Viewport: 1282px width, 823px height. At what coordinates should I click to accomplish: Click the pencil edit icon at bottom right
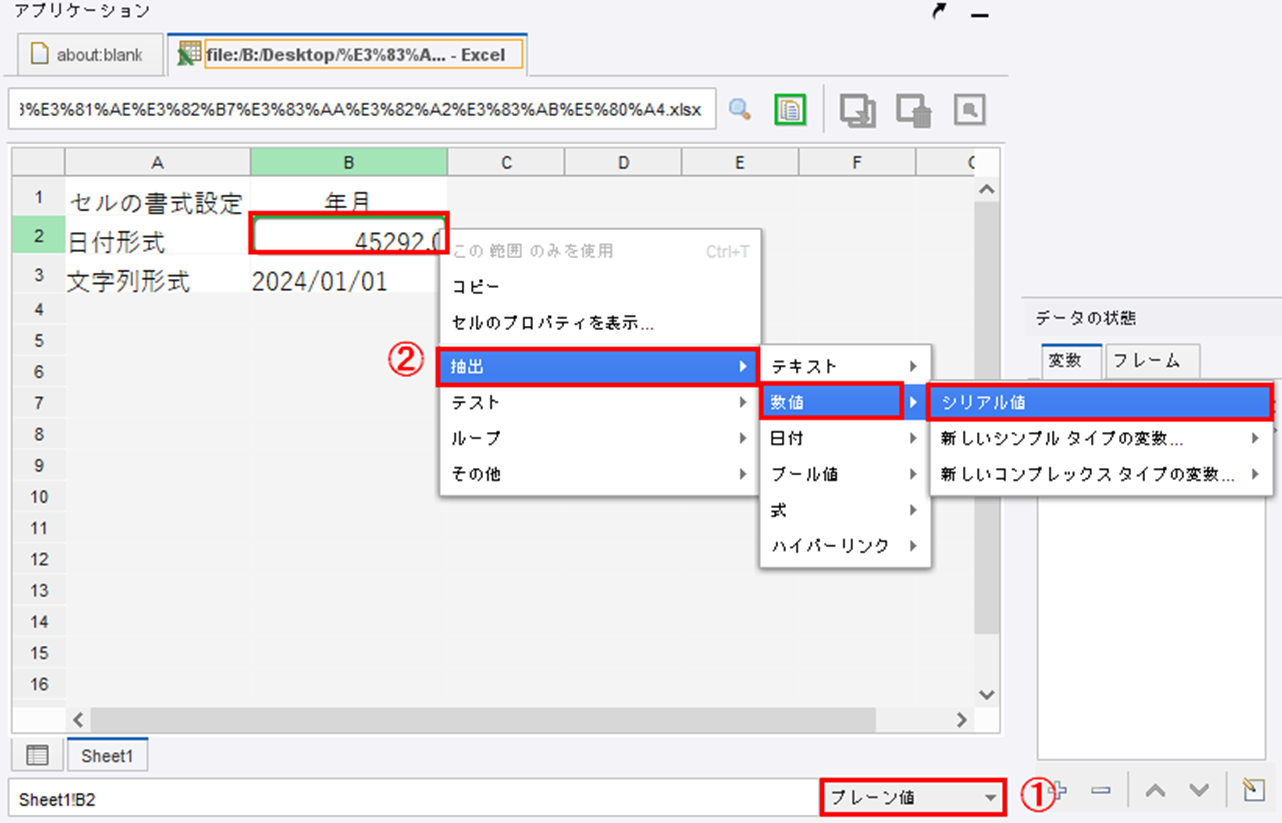(x=1253, y=791)
